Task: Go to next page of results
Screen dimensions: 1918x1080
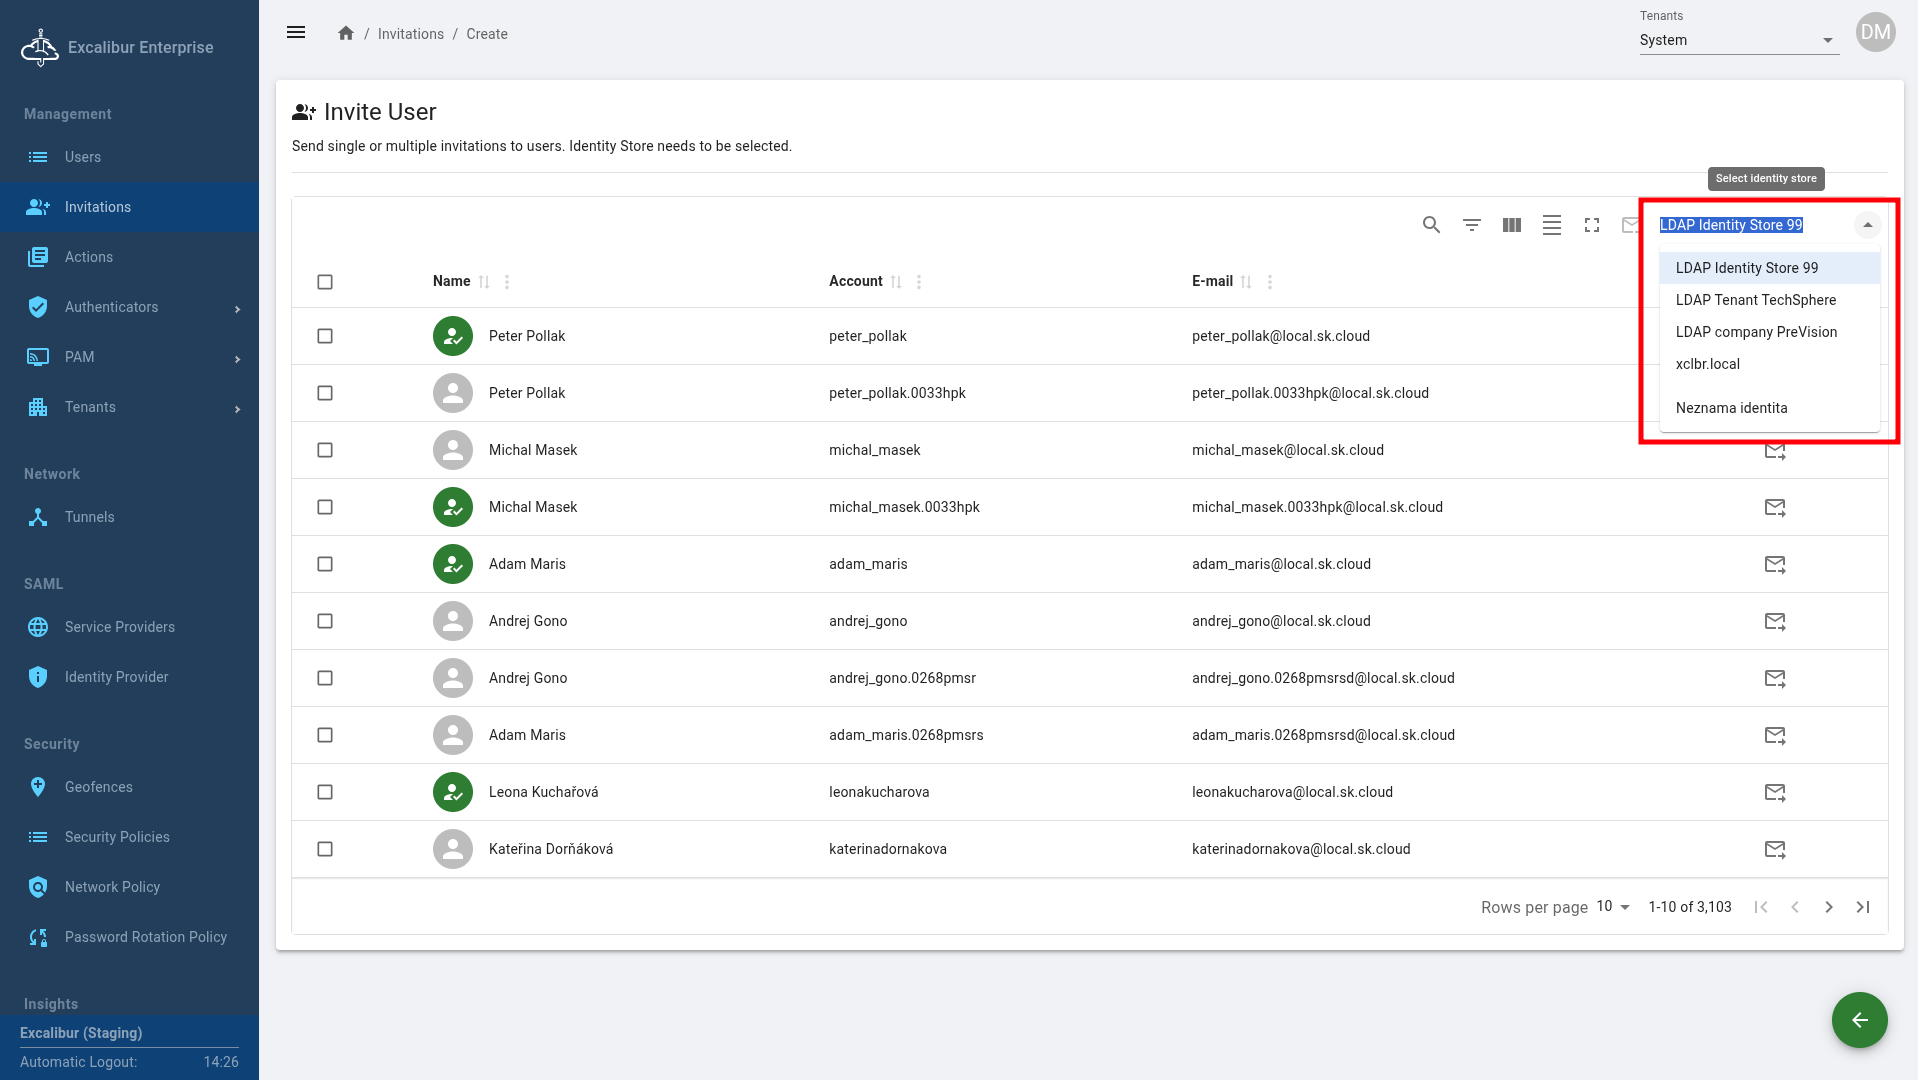Action: 1828,907
